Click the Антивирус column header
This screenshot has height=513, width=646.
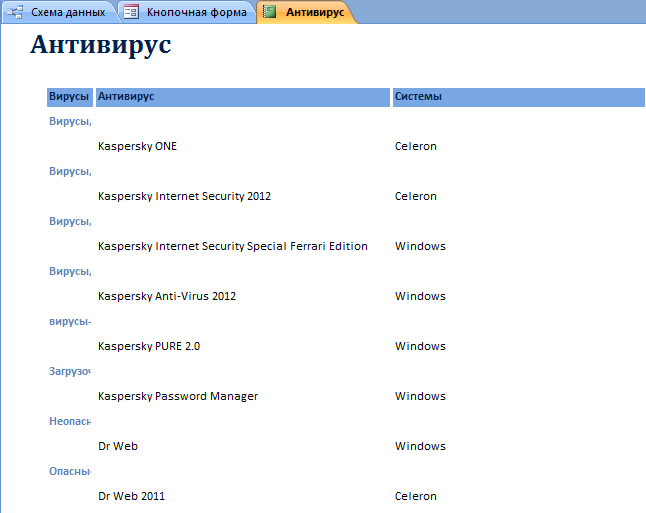pos(243,97)
